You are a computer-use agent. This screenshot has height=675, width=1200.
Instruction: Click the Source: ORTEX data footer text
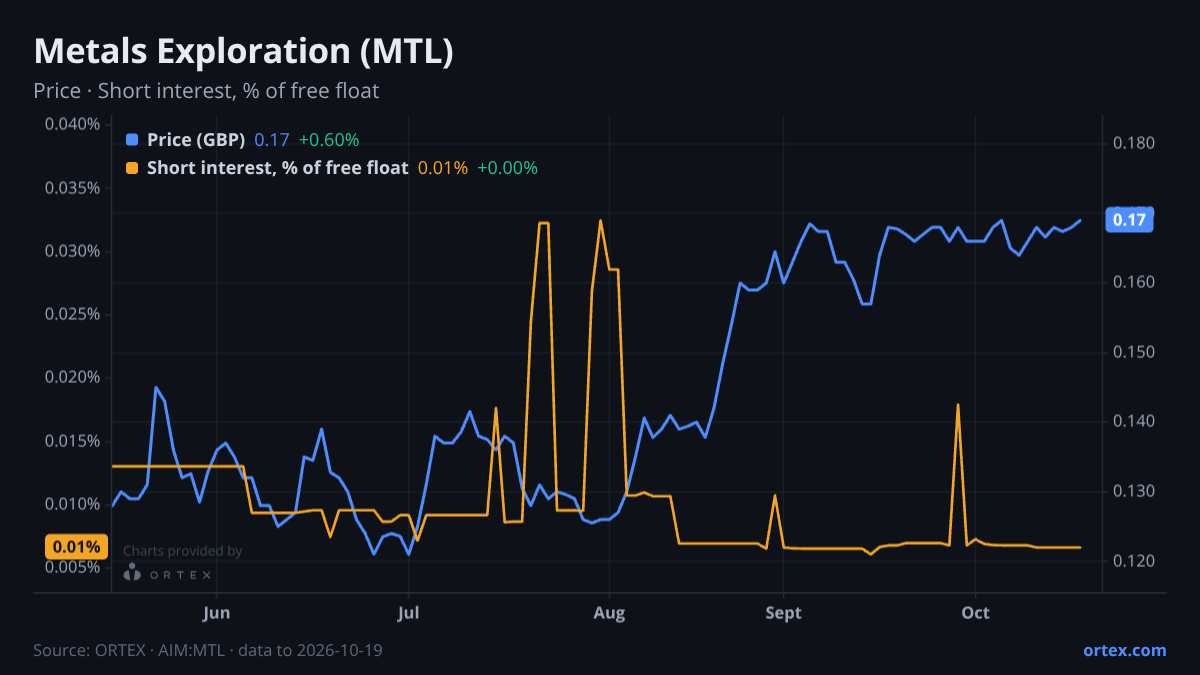tap(208, 650)
